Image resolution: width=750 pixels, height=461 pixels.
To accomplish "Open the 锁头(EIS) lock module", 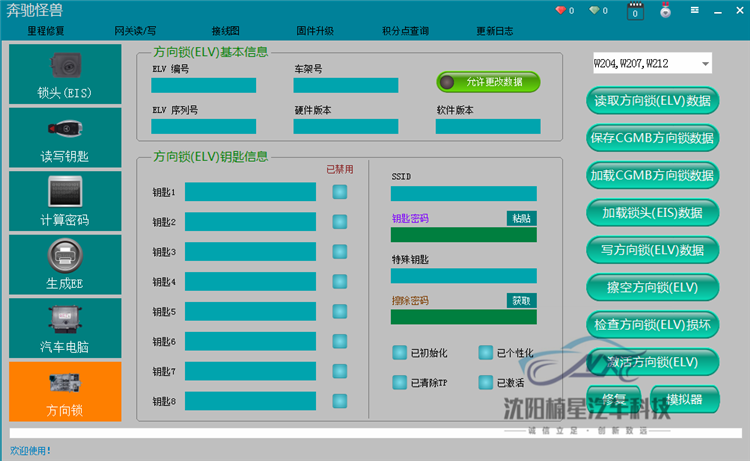I will pos(65,76).
